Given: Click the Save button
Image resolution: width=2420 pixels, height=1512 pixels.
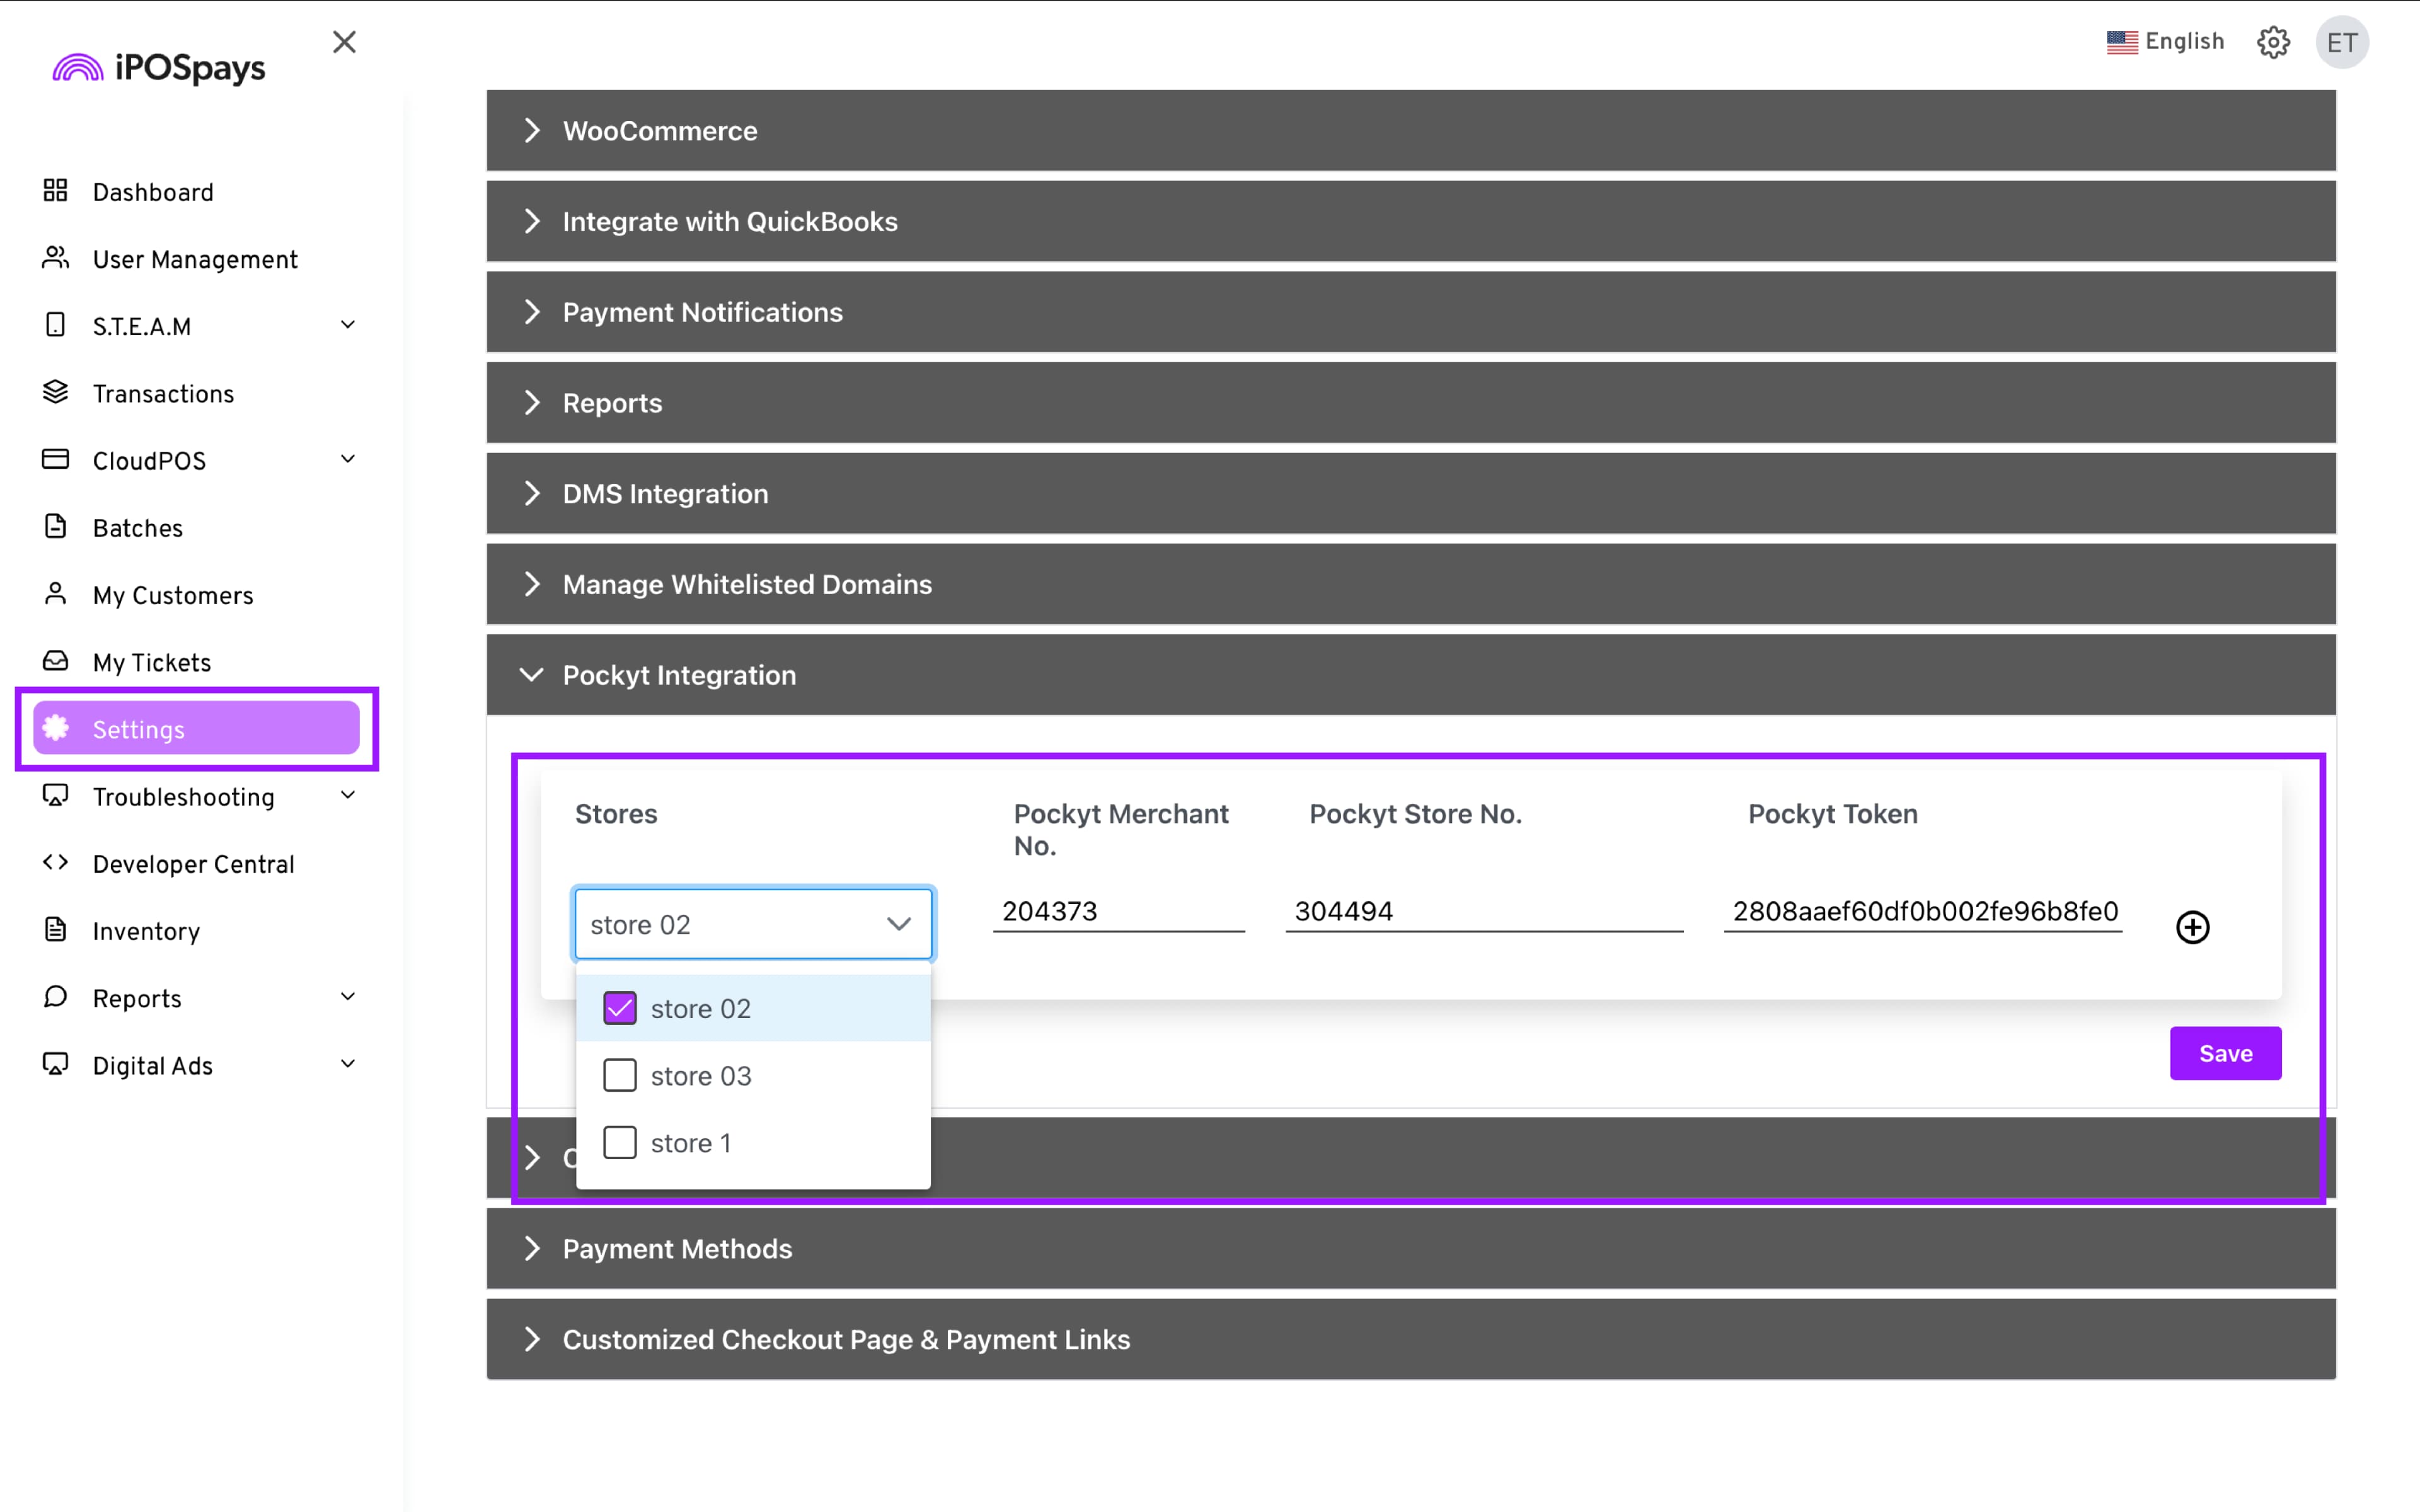Looking at the screenshot, I should click(x=2224, y=1053).
